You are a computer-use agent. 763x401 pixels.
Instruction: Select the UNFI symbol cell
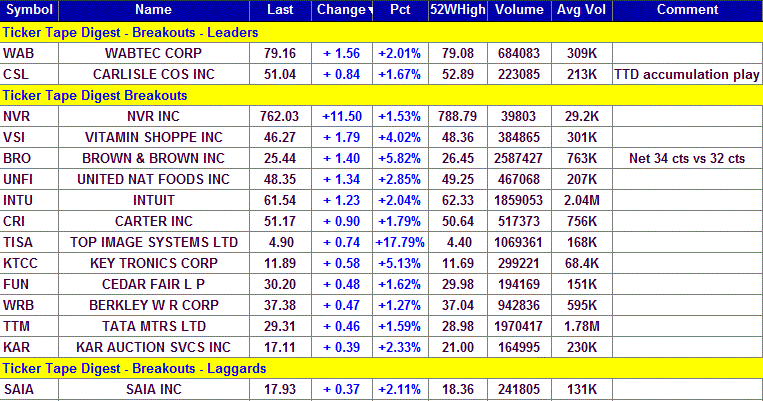coord(29,179)
